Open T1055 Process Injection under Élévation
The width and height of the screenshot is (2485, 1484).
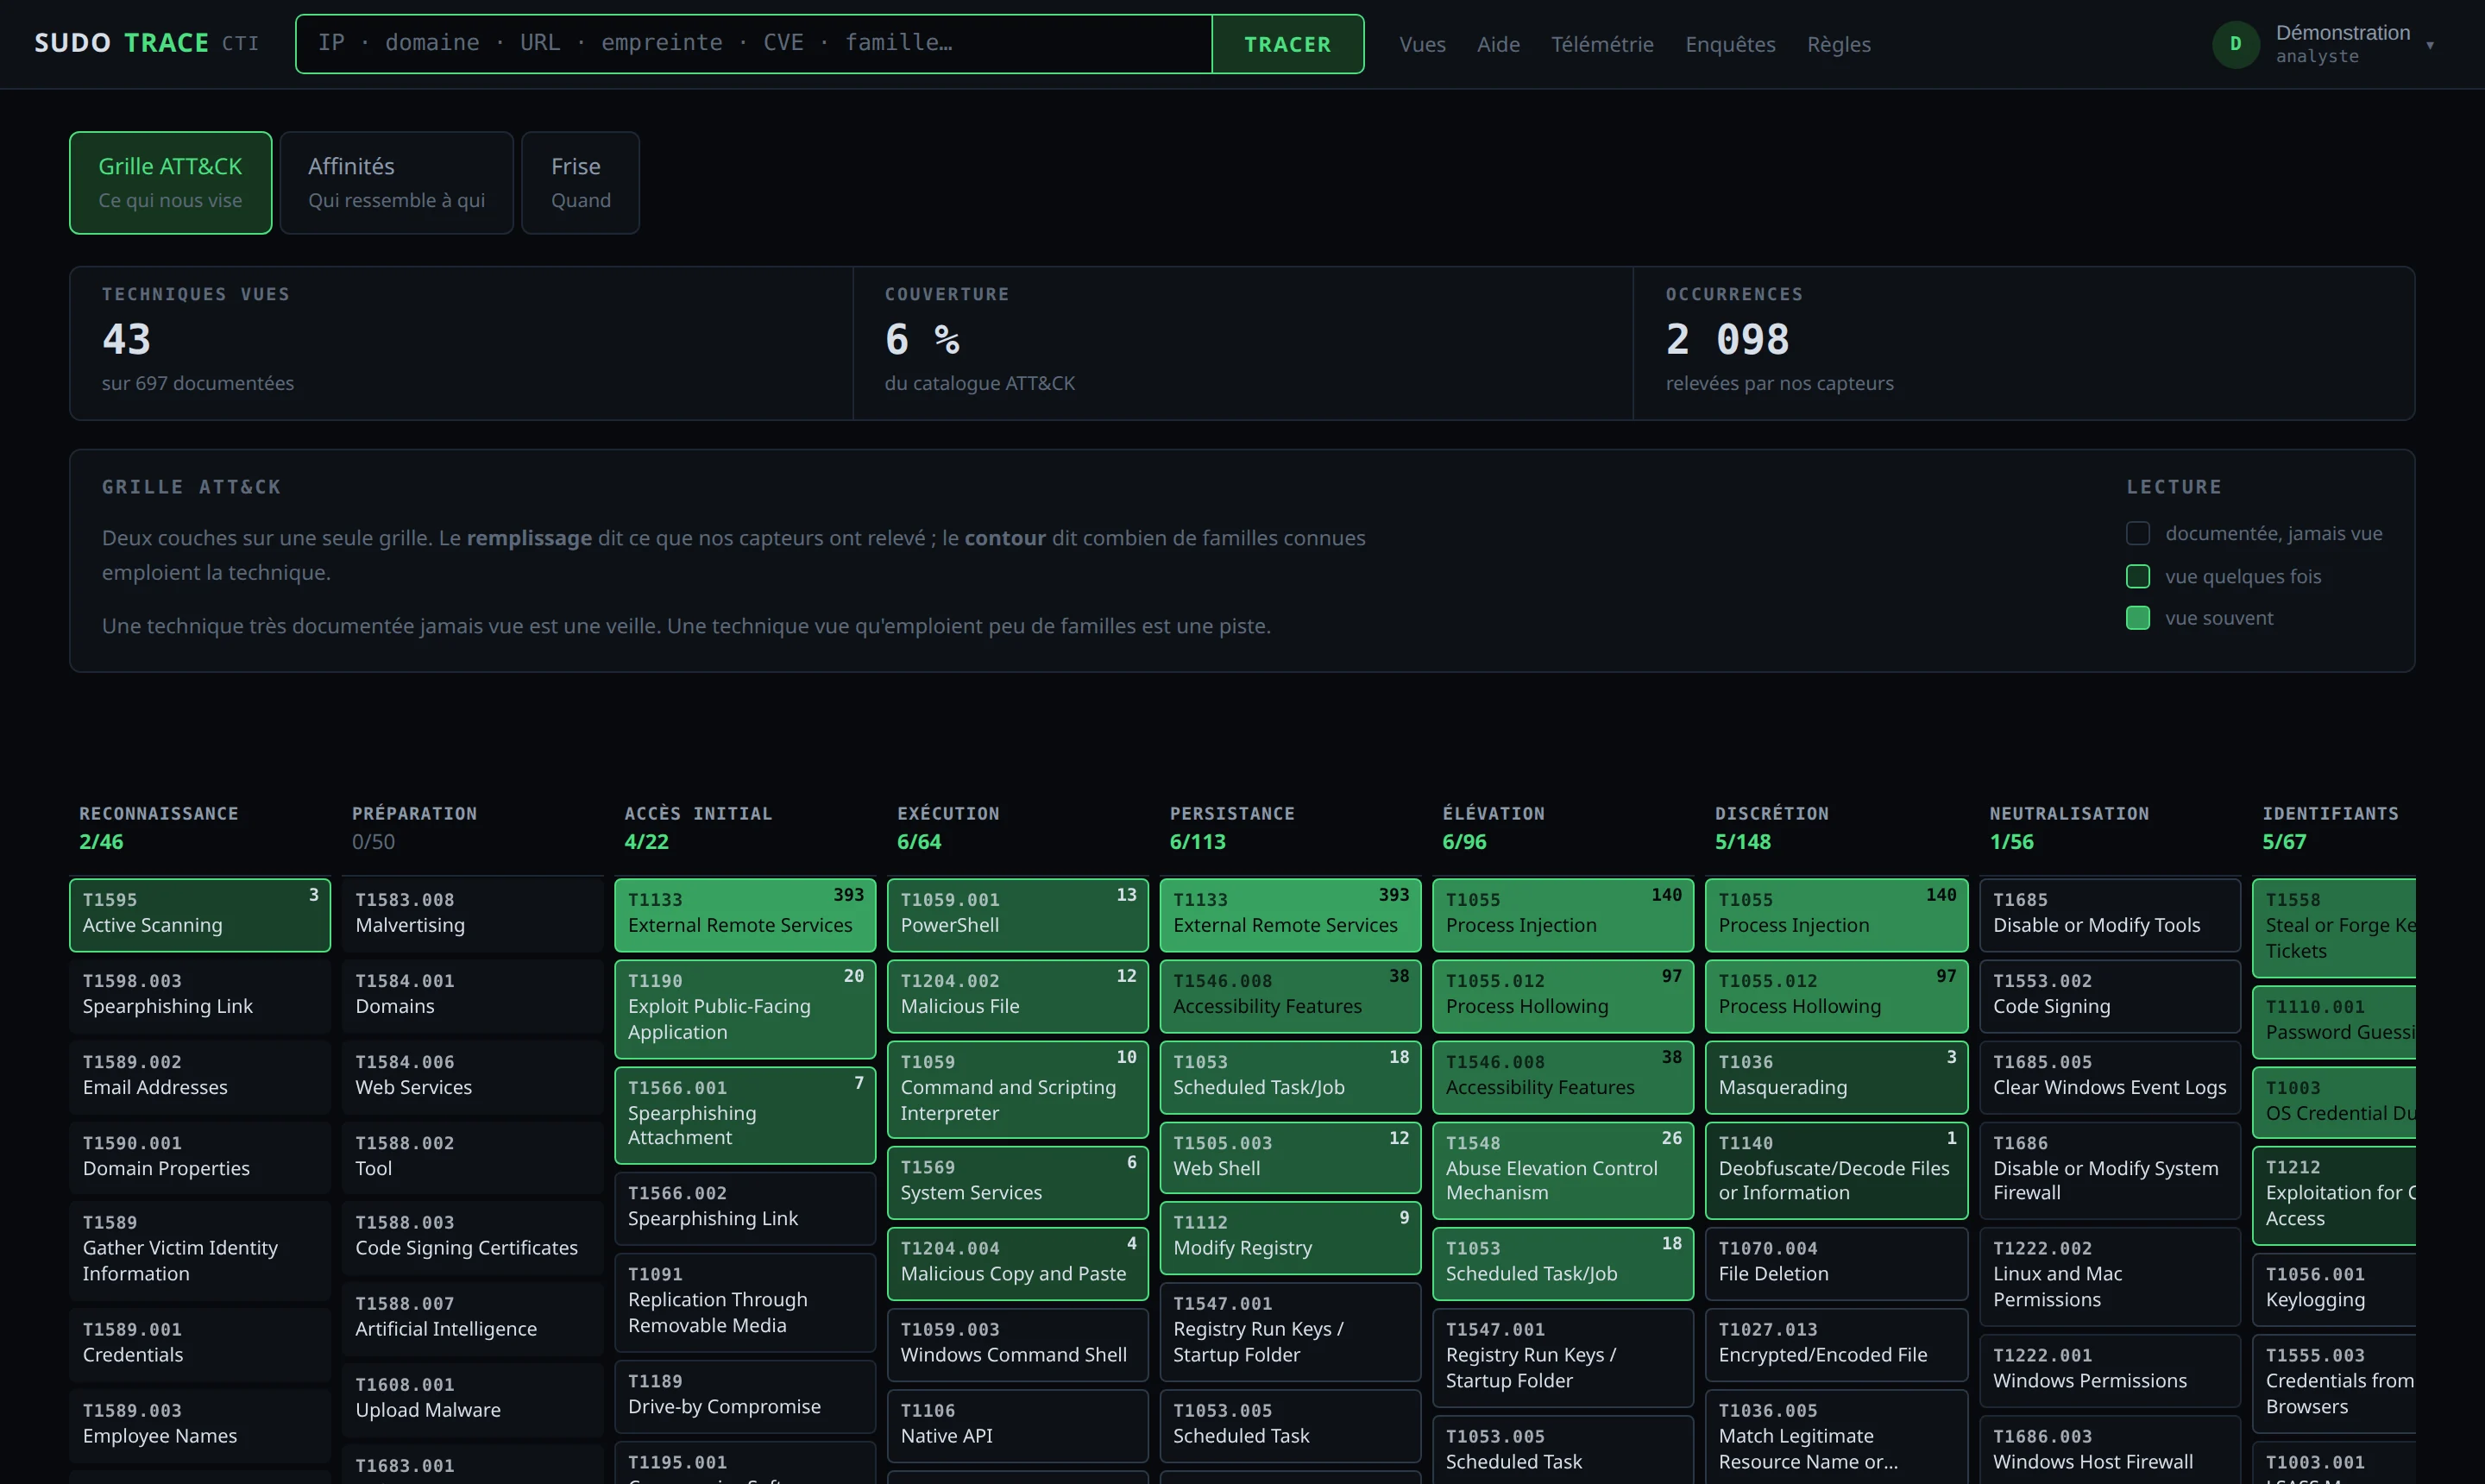coord(1562,914)
